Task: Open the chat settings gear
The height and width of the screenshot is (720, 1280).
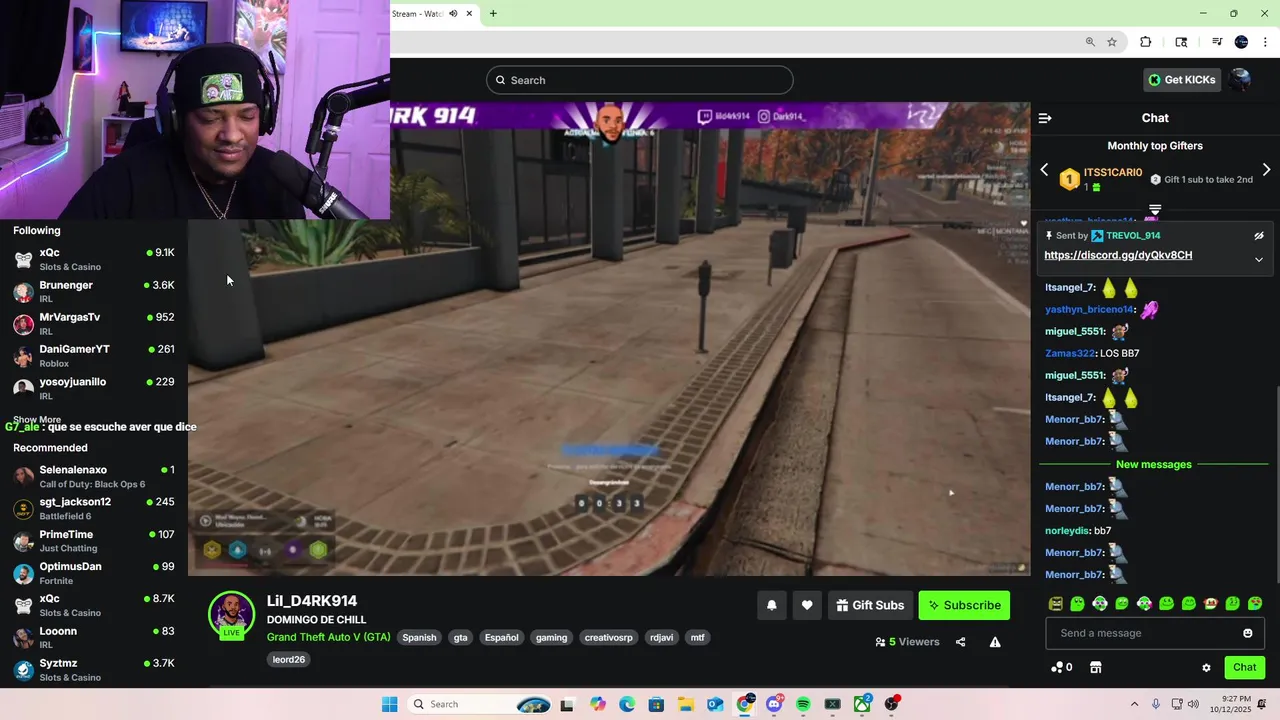Action: click(x=1206, y=668)
